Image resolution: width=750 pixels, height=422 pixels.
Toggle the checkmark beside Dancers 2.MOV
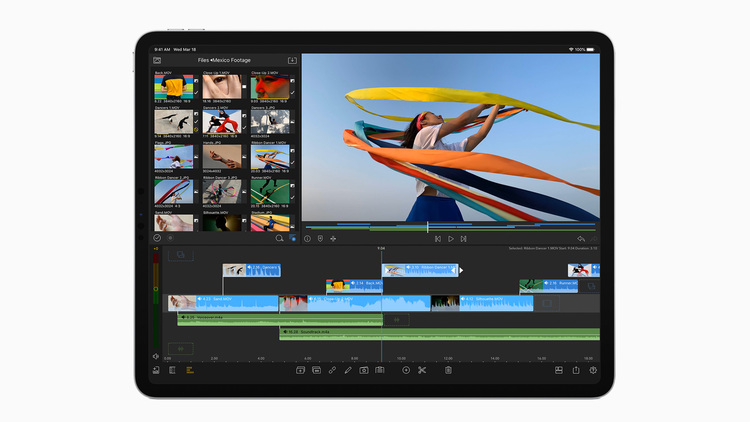click(x=244, y=128)
